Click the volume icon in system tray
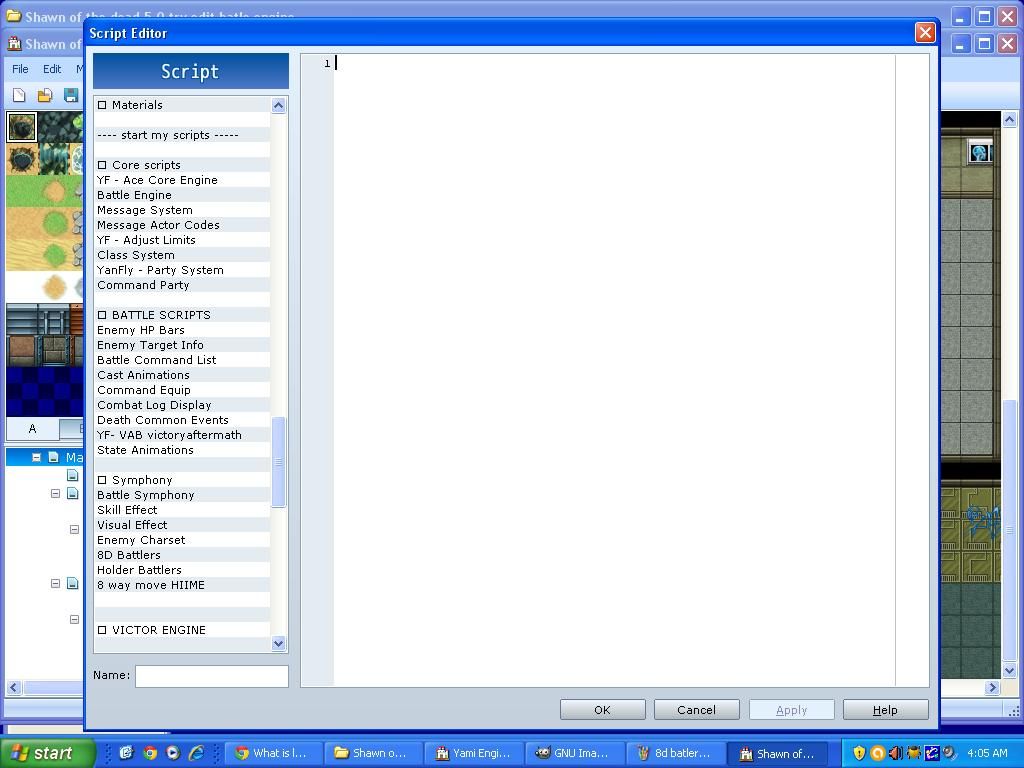Viewport: 1024px width, 768px height. pyautogui.click(x=896, y=753)
